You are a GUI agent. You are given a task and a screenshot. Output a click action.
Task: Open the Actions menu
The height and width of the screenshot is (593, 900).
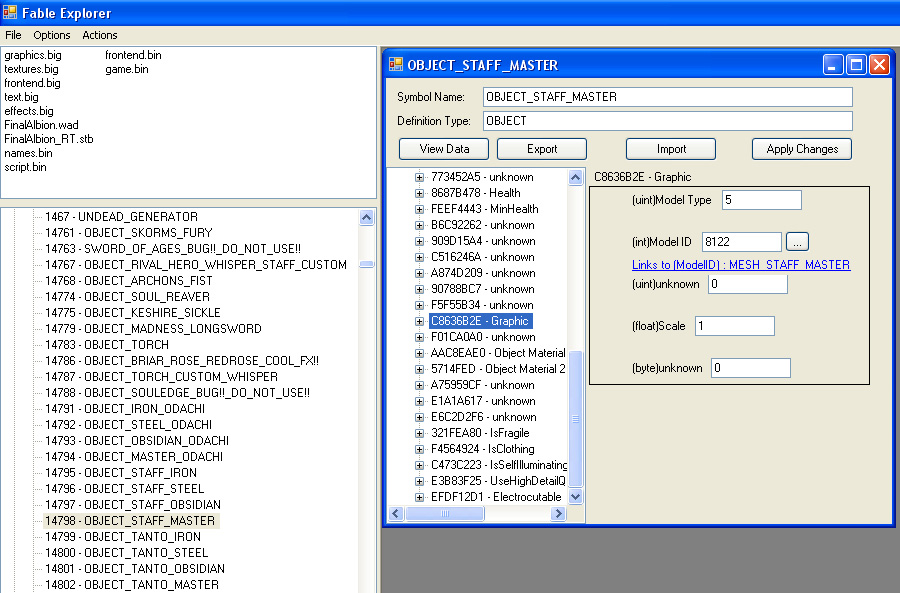coord(100,35)
